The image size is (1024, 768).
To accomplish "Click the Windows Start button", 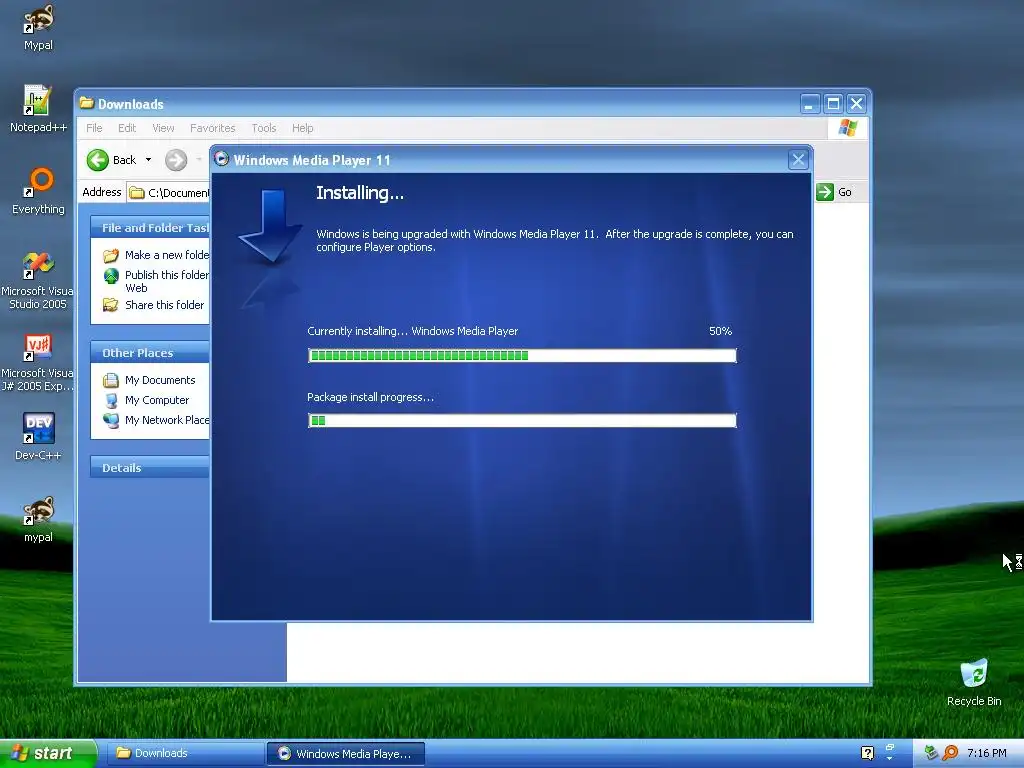I will pos(48,753).
